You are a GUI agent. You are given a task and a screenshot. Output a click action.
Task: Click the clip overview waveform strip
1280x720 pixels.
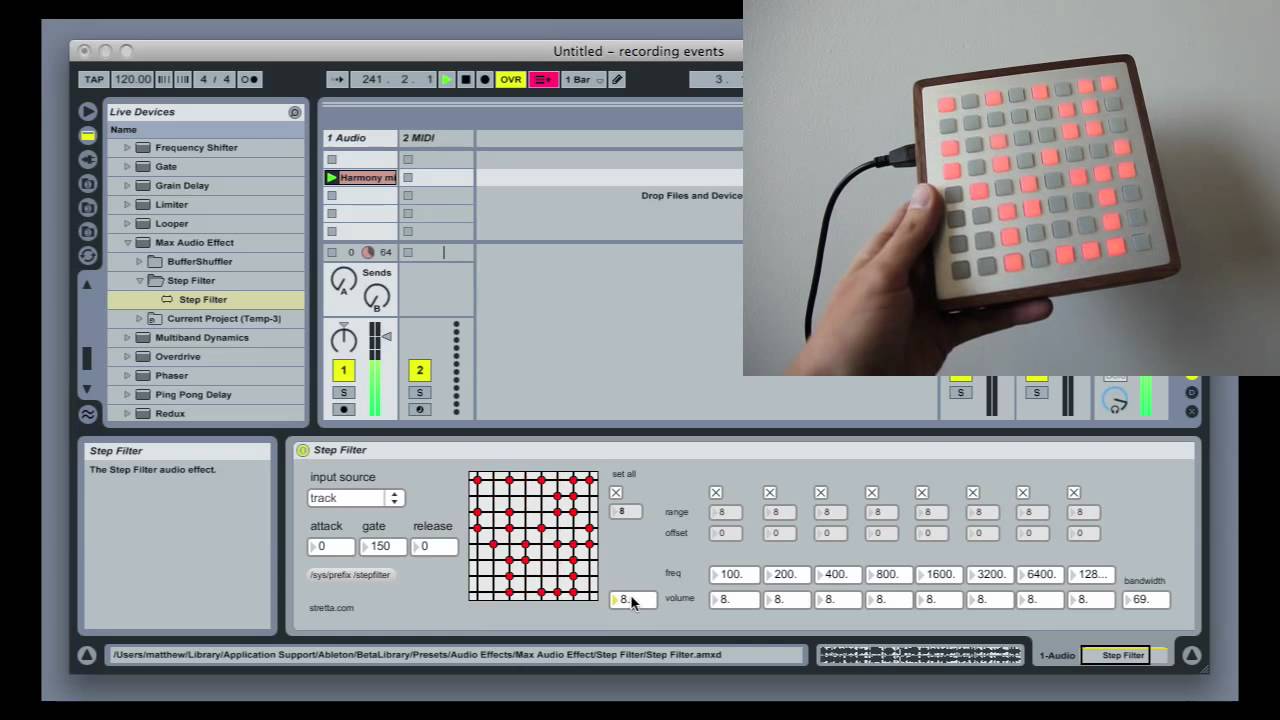919,655
